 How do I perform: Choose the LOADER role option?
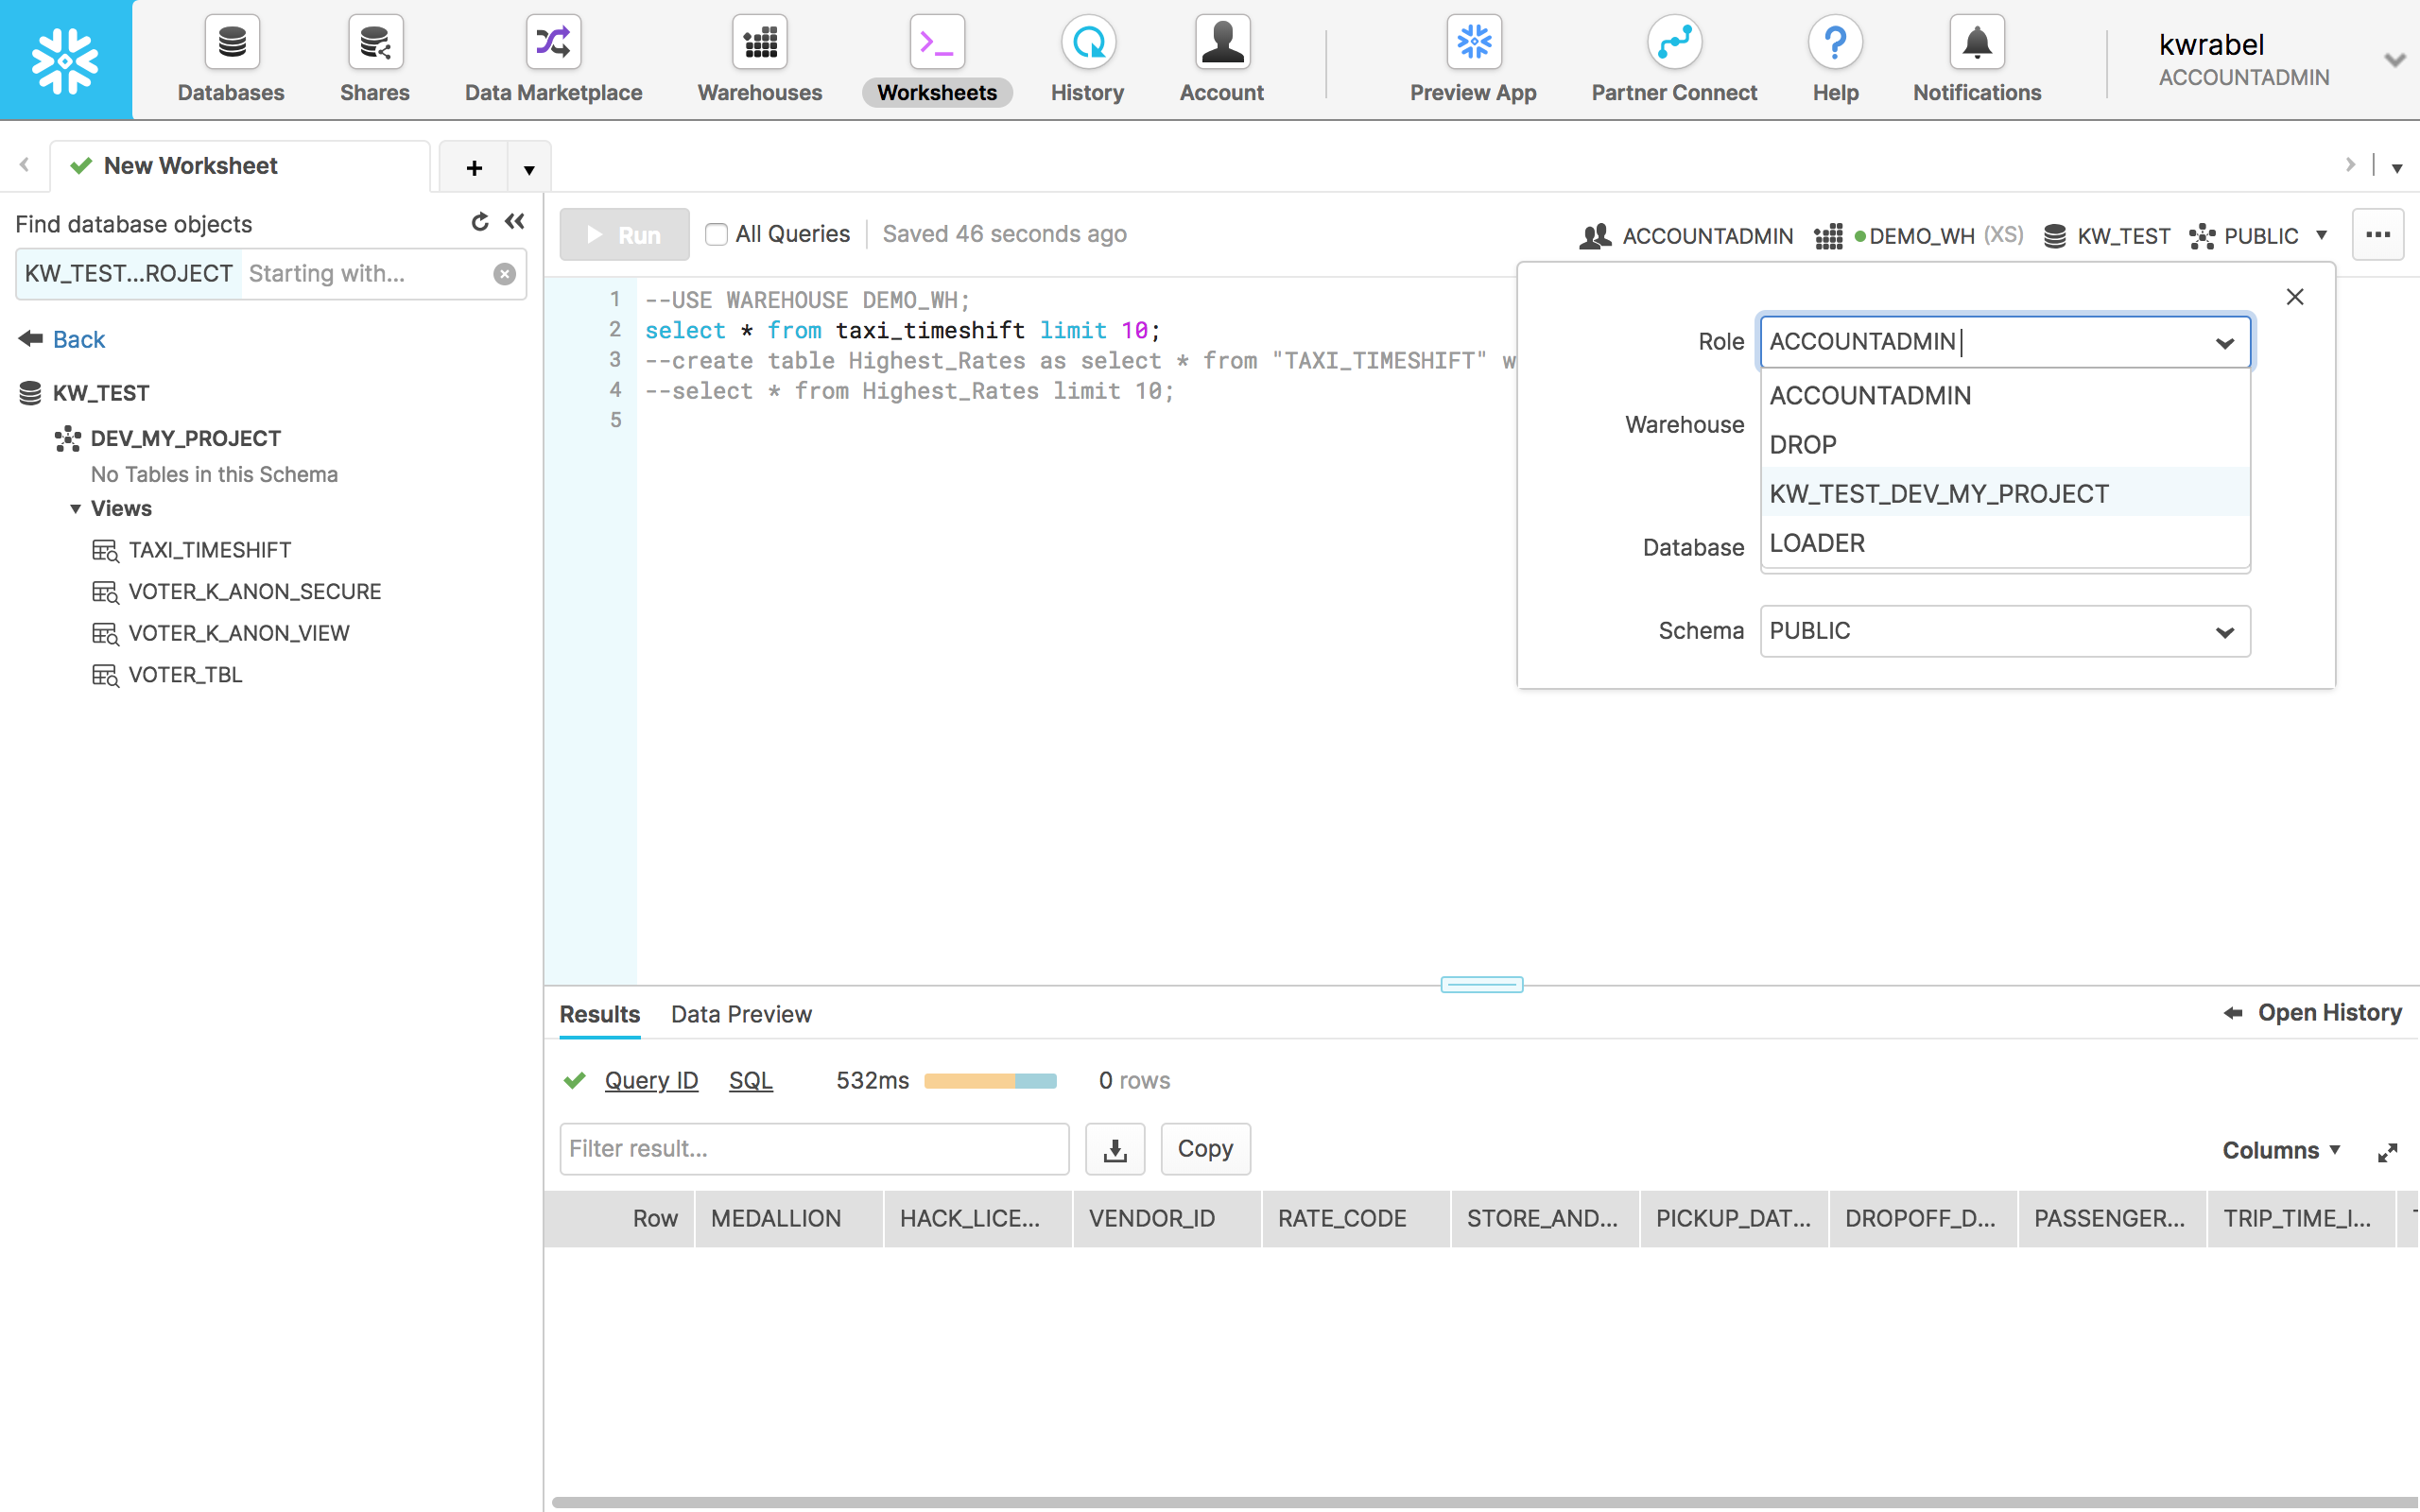pos(2005,543)
